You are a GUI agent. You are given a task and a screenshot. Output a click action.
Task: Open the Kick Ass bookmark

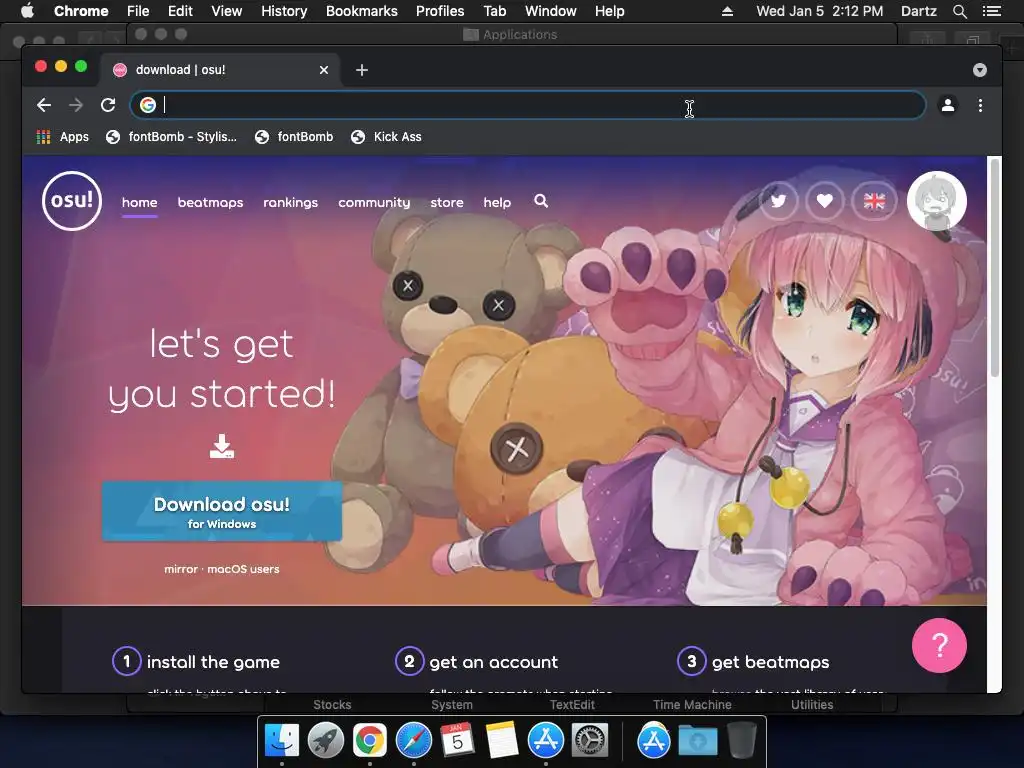point(386,136)
